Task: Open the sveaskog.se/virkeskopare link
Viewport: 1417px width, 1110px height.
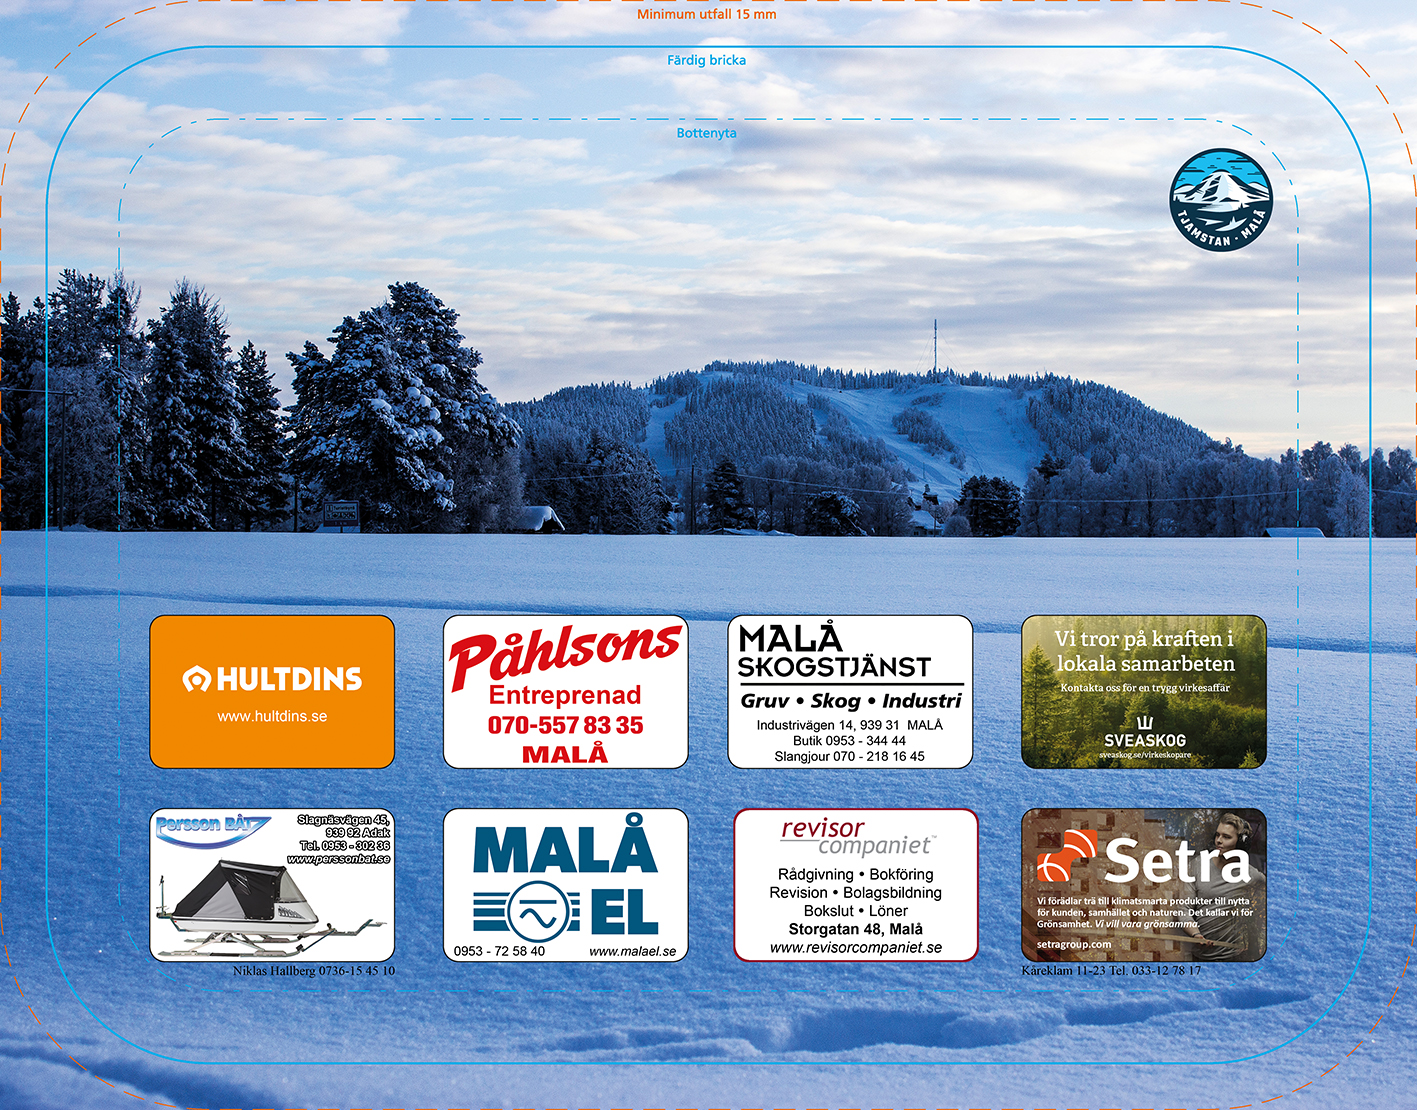Action: [1145, 755]
